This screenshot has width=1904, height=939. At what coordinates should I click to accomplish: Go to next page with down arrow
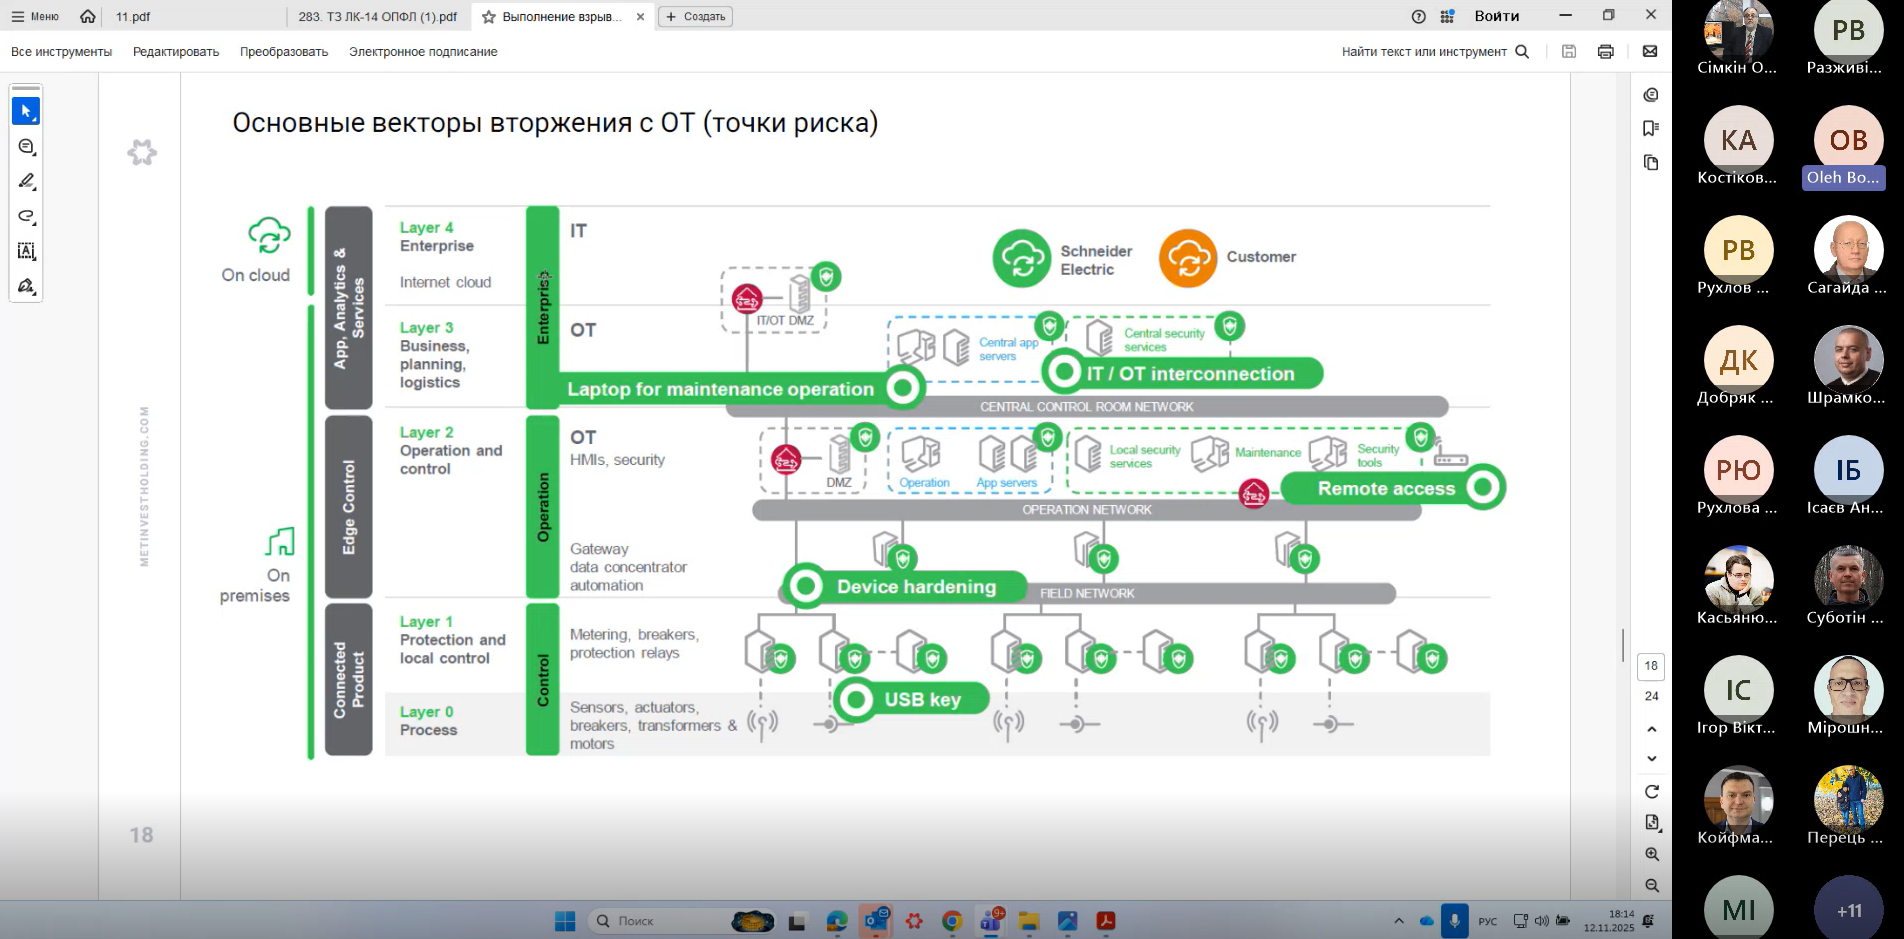pyautogui.click(x=1652, y=759)
